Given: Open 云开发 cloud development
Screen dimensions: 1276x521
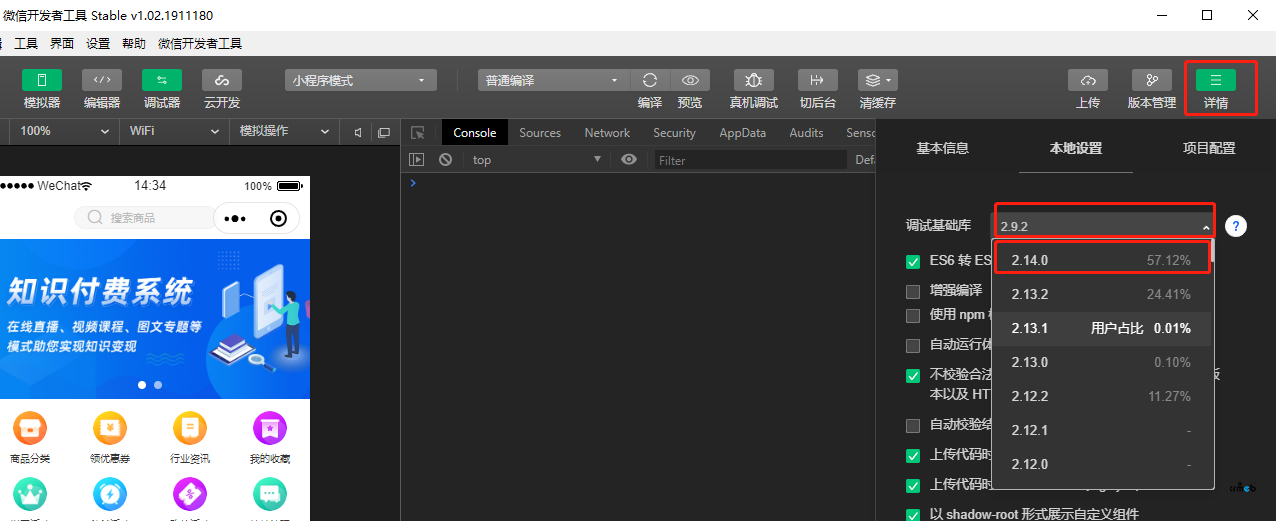Looking at the screenshot, I should click(x=222, y=80).
